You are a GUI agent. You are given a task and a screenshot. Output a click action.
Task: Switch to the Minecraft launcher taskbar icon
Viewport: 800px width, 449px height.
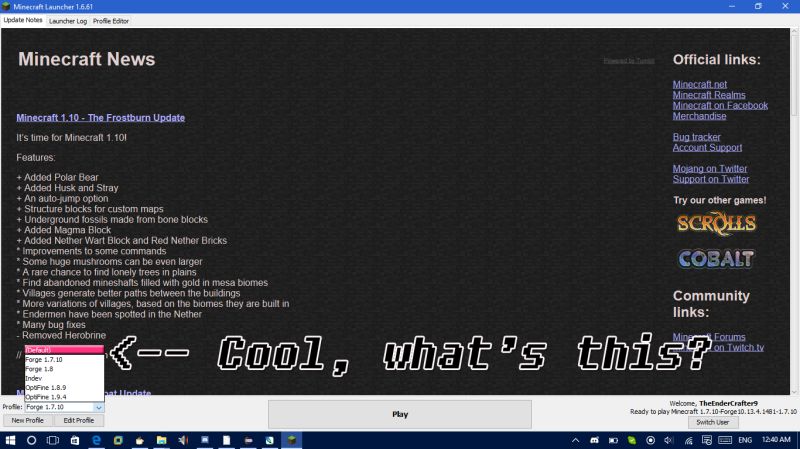(x=291, y=440)
